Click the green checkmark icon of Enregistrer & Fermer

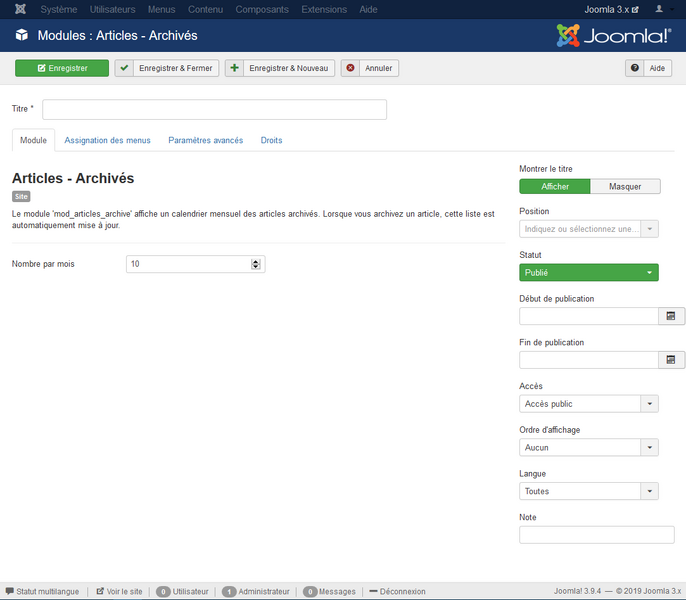(x=124, y=68)
